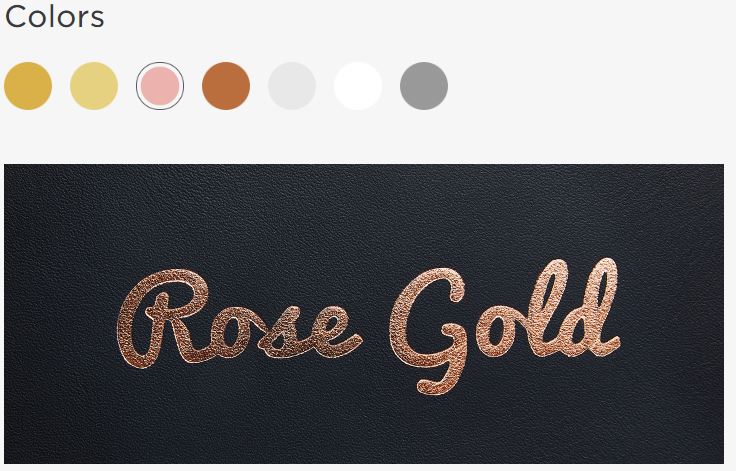Choose the white color swatch
The width and height of the screenshot is (736, 471).
(358, 86)
